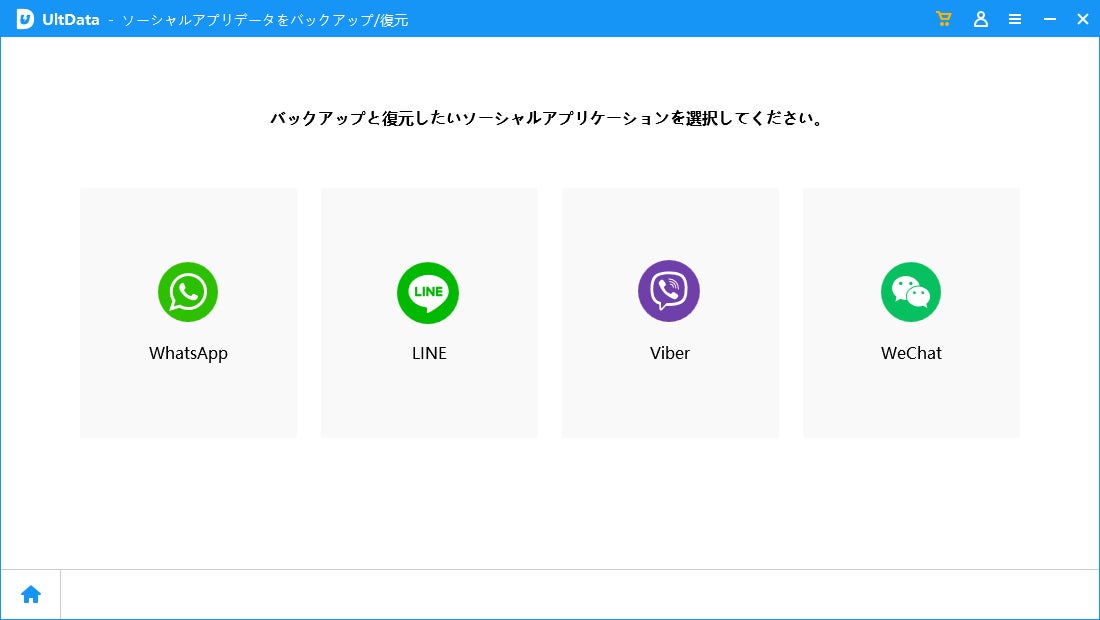Click the UltData logo in title bar
The image size is (1100, 620).
tap(25, 19)
